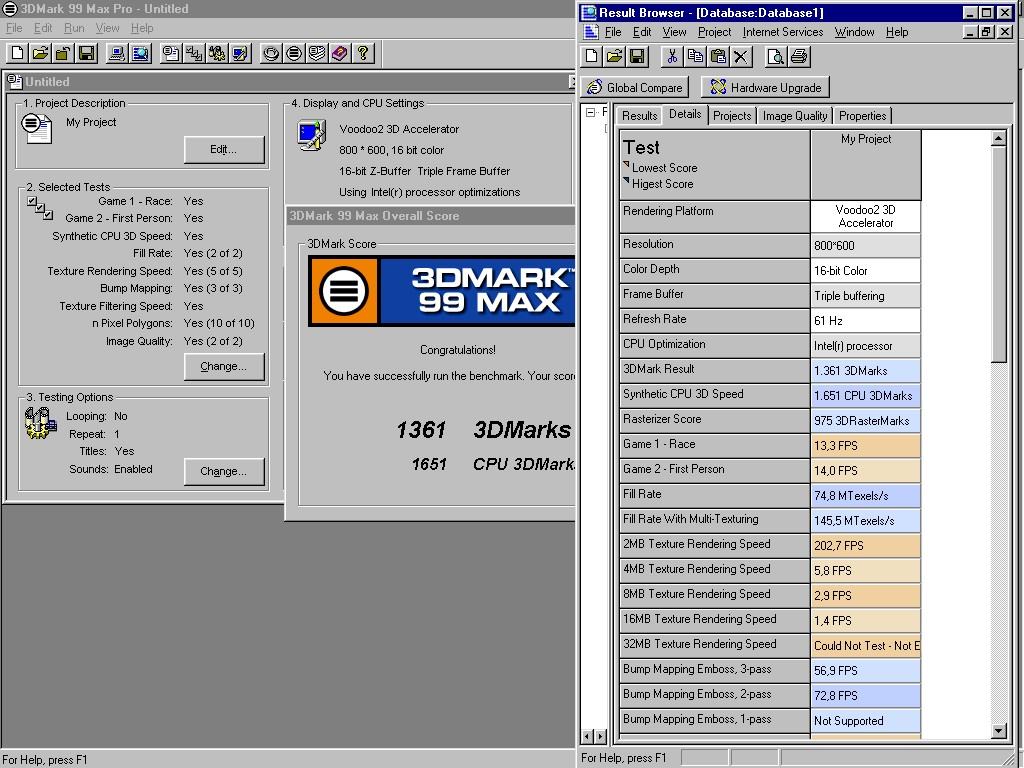Open the Internet Services menu
The width and height of the screenshot is (1024, 768).
(x=782, y=32)
